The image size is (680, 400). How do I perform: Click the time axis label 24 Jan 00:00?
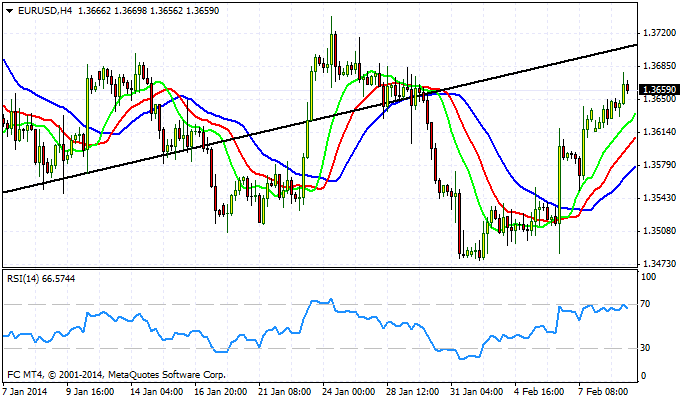(x=348, y=391)
